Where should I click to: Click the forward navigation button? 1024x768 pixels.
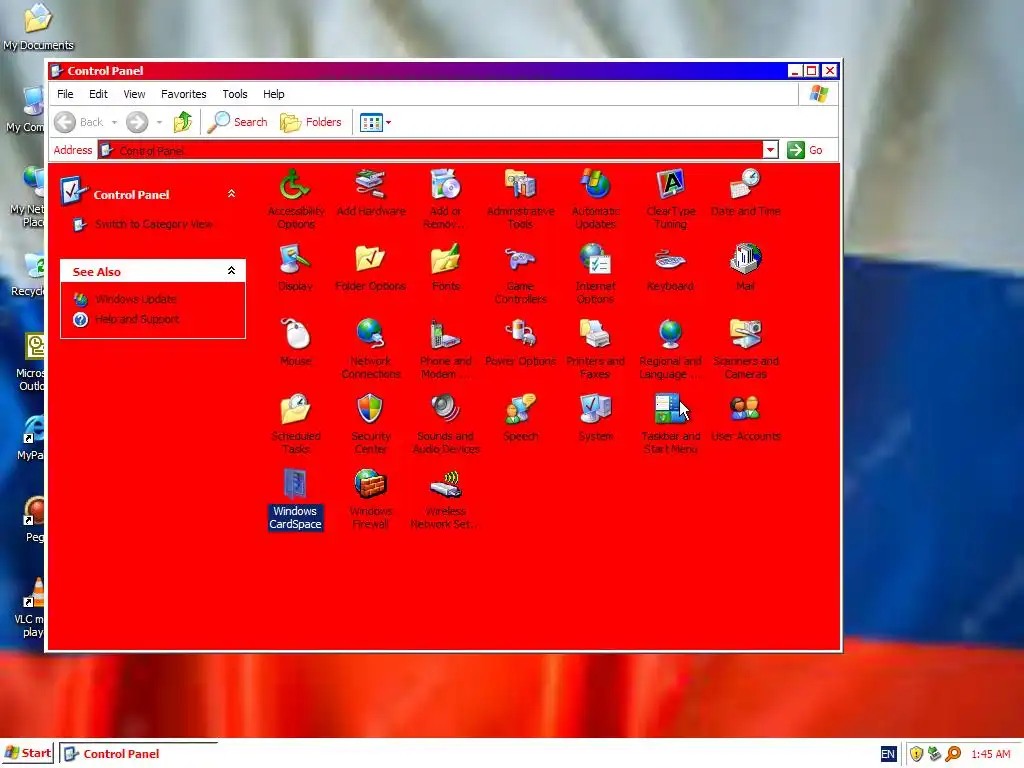click(136, 122)
